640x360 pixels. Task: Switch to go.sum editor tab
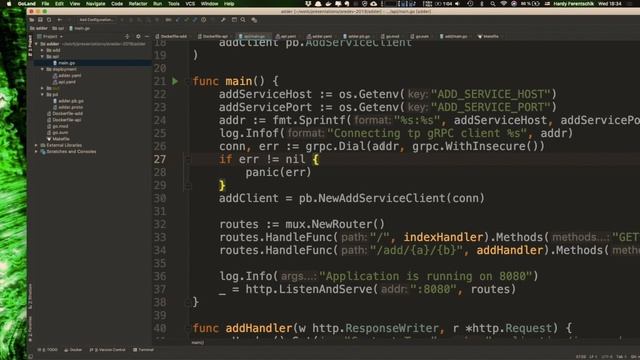point(420,36)
